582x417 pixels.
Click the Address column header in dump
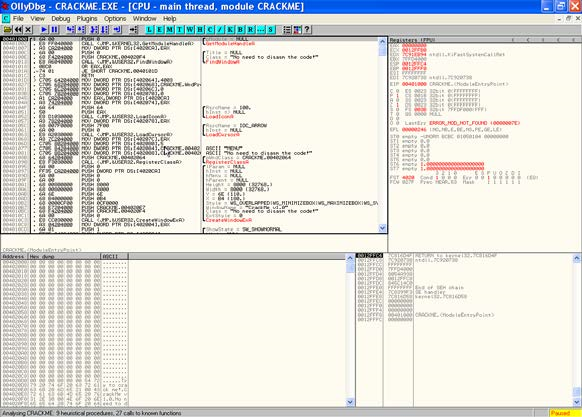point(14,257)
